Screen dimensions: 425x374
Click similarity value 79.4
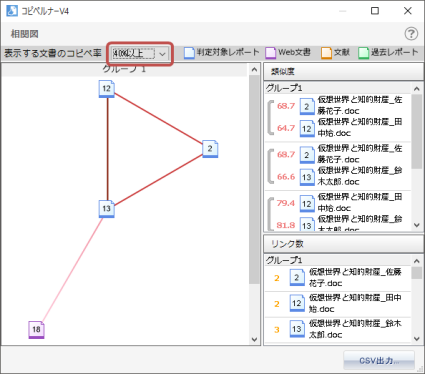pyautogui.click(x=286, y=203)
